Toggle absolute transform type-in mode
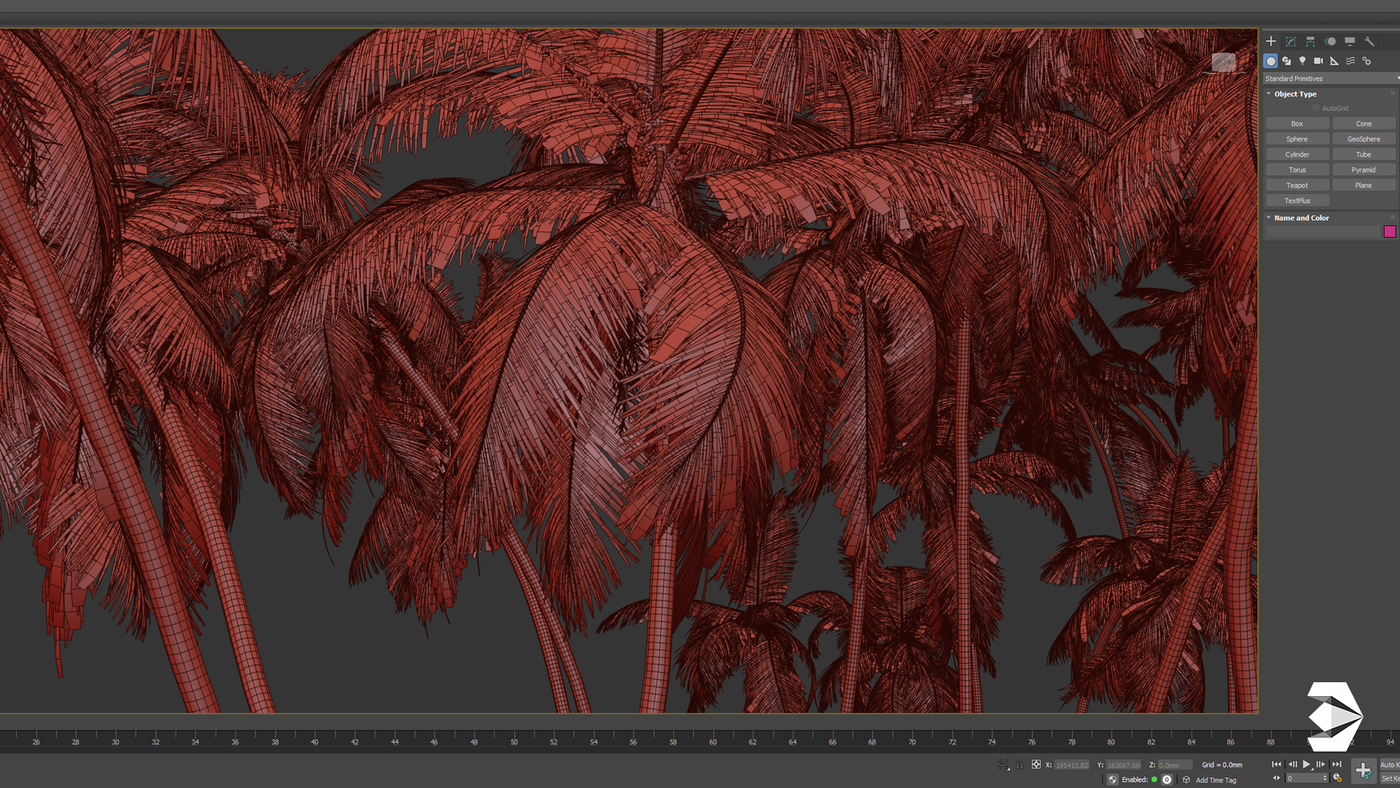The height and width of the screenshot is (788, 1400). click(1036, 765)
